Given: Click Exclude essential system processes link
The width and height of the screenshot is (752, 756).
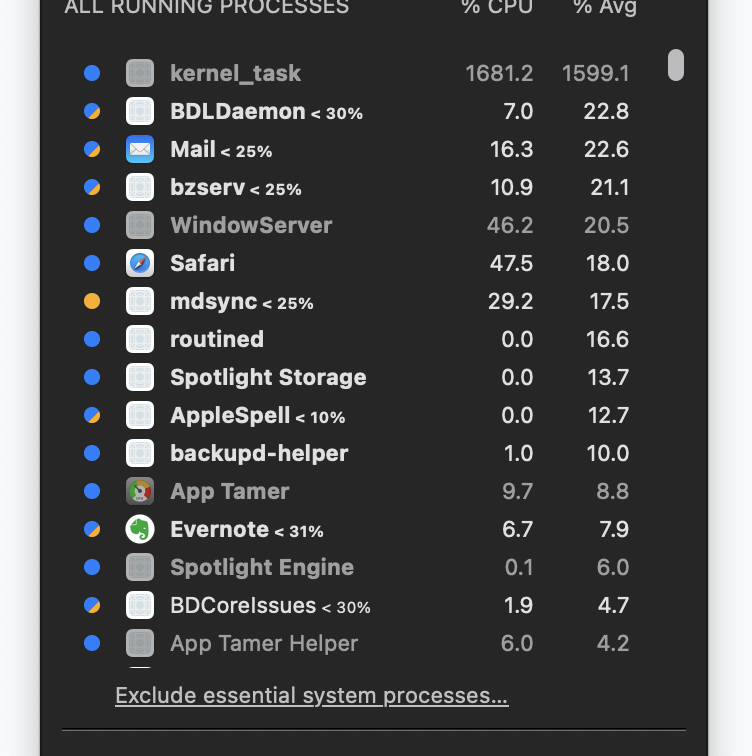Looking at the screenshot, I should click(x=311, y=695).
